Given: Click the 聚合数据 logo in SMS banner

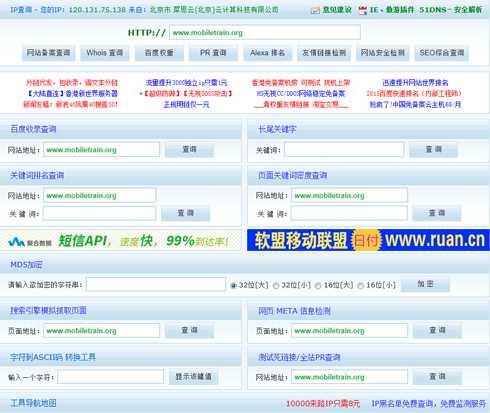Looking at the screenshot, I should (x=29, y=242).
